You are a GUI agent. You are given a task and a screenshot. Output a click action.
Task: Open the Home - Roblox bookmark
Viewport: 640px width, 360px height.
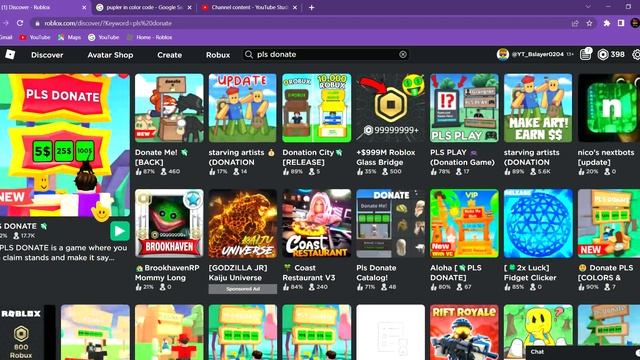tap(149, 37)
